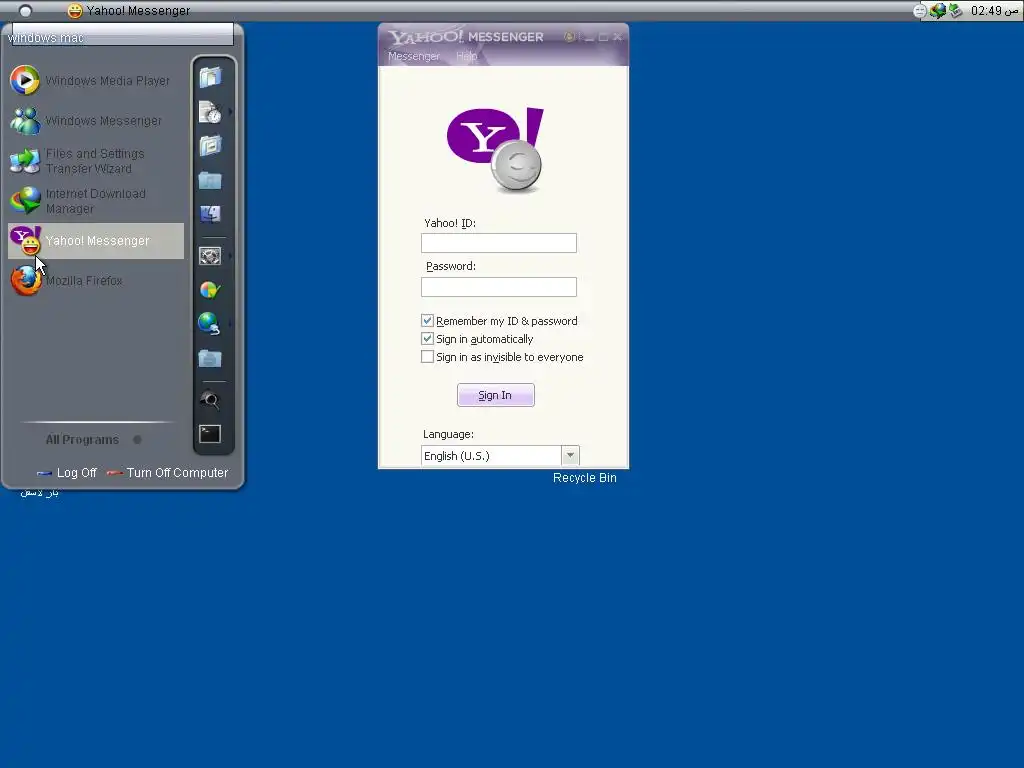This screenshot has width=1024, height=768.
Task: Close the Yahoo Messenger window
Action: [617, 37]
